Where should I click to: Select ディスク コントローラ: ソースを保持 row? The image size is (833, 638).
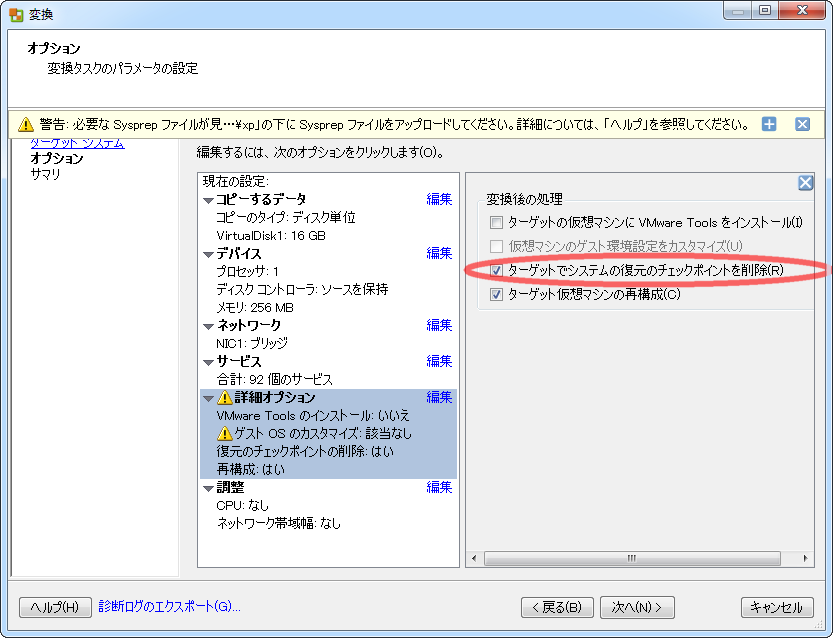[x=302, y=290]
